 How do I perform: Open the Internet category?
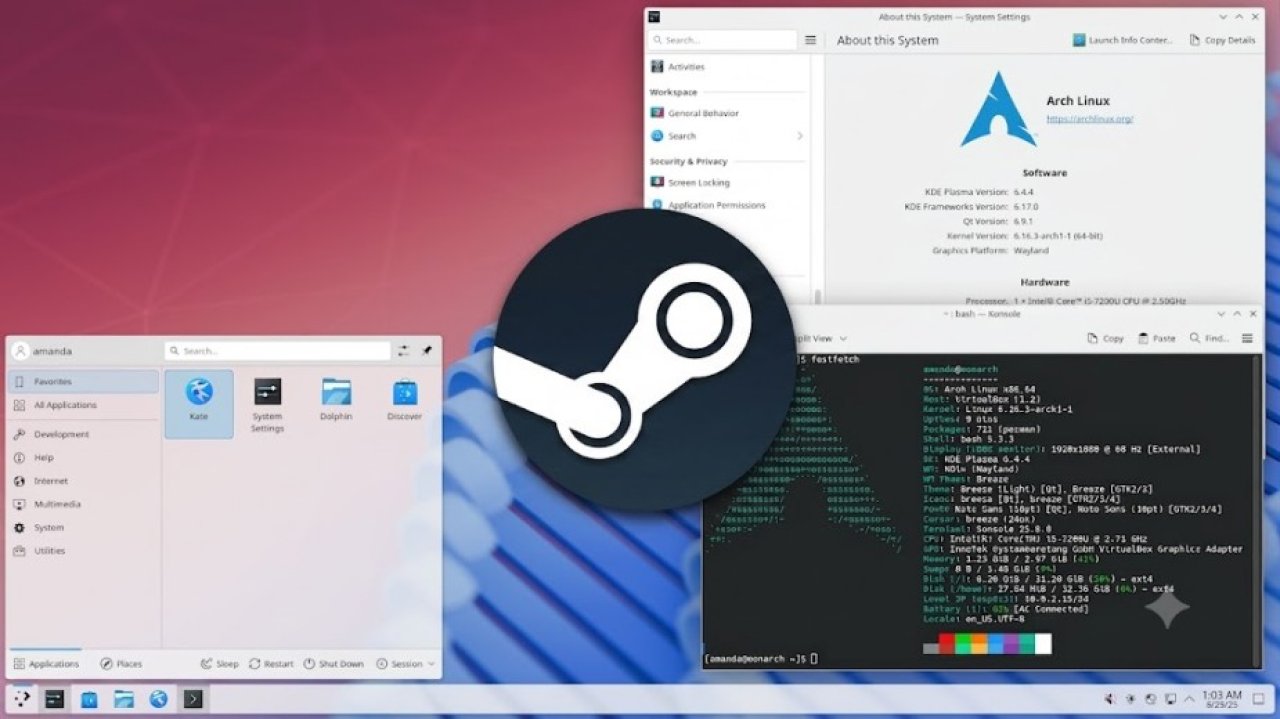[84, 481]
